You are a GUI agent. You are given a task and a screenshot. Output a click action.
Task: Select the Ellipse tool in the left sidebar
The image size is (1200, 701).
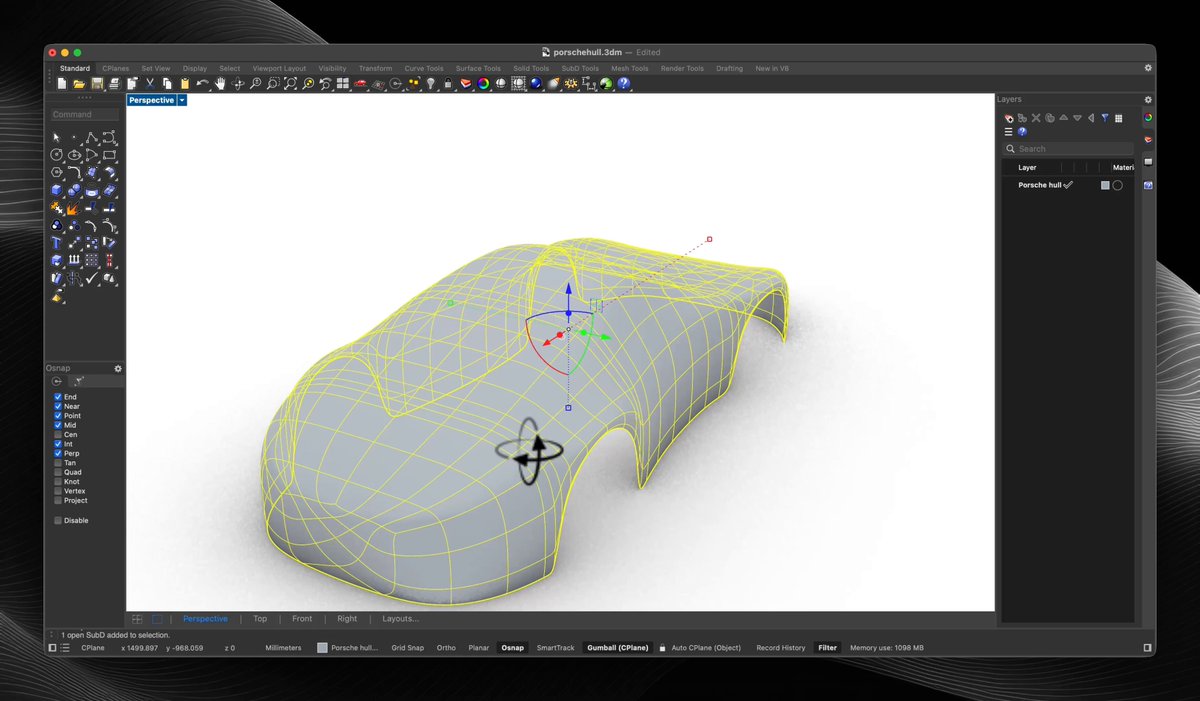[74, 155]
